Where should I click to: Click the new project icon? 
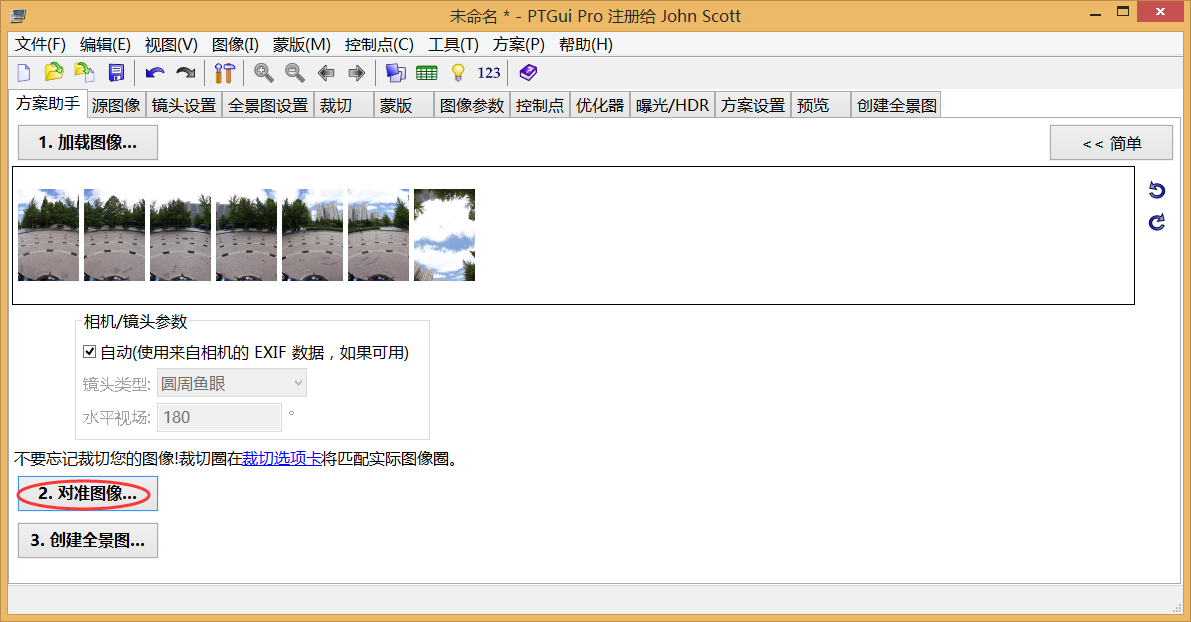[x=24, y=72]
